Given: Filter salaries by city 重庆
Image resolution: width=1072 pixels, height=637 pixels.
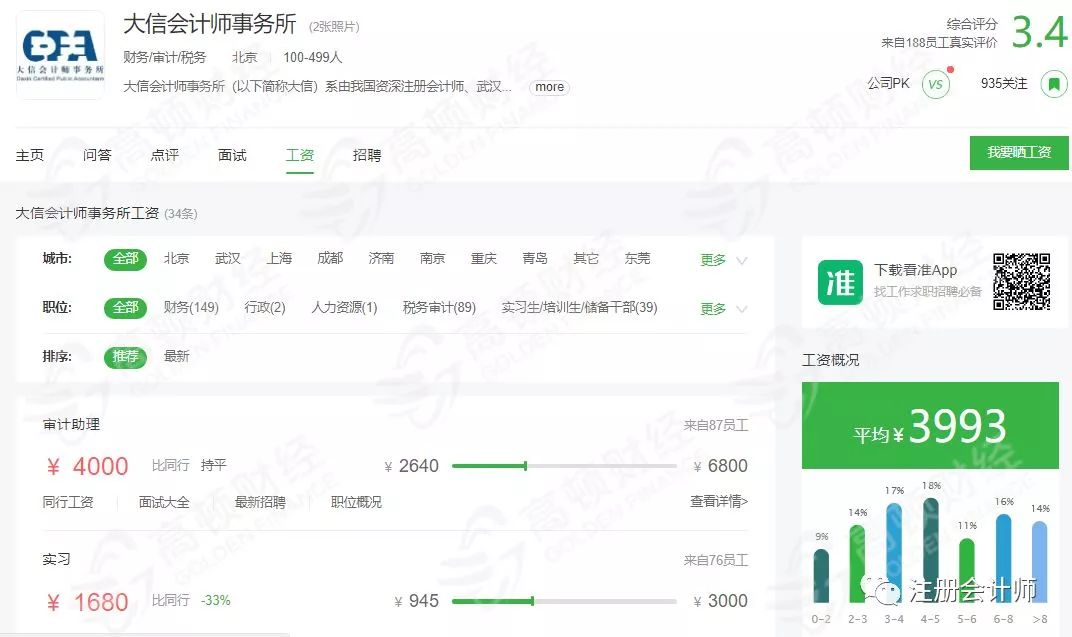Looking at the screenshot, I should coord(483,258).
